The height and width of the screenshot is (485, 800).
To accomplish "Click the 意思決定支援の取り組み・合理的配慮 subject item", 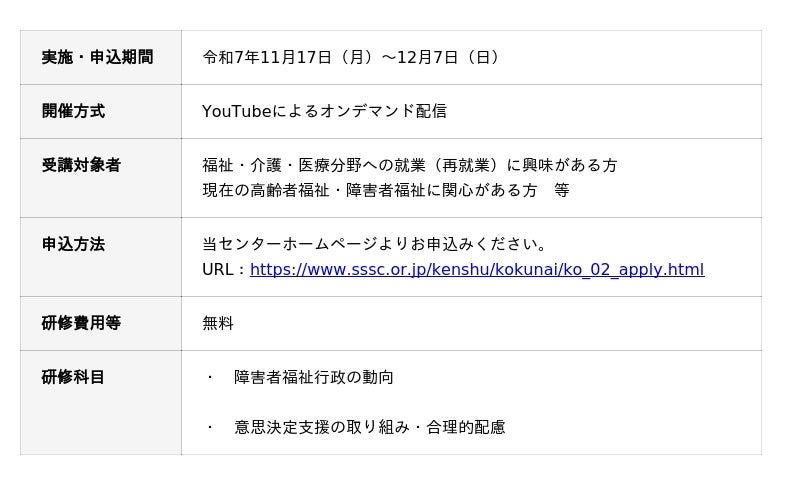I will 370,427.
